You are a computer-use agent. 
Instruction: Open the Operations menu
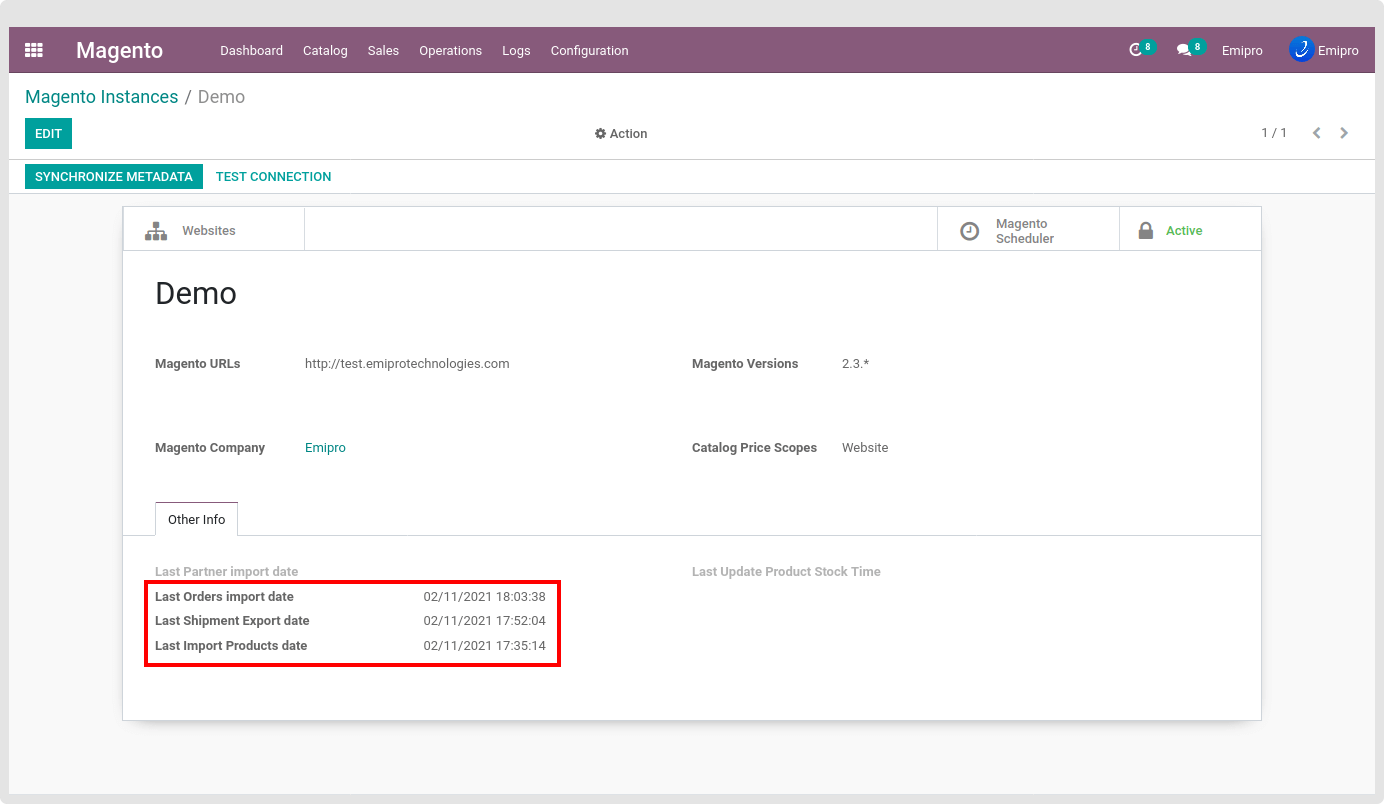[450, 51]
